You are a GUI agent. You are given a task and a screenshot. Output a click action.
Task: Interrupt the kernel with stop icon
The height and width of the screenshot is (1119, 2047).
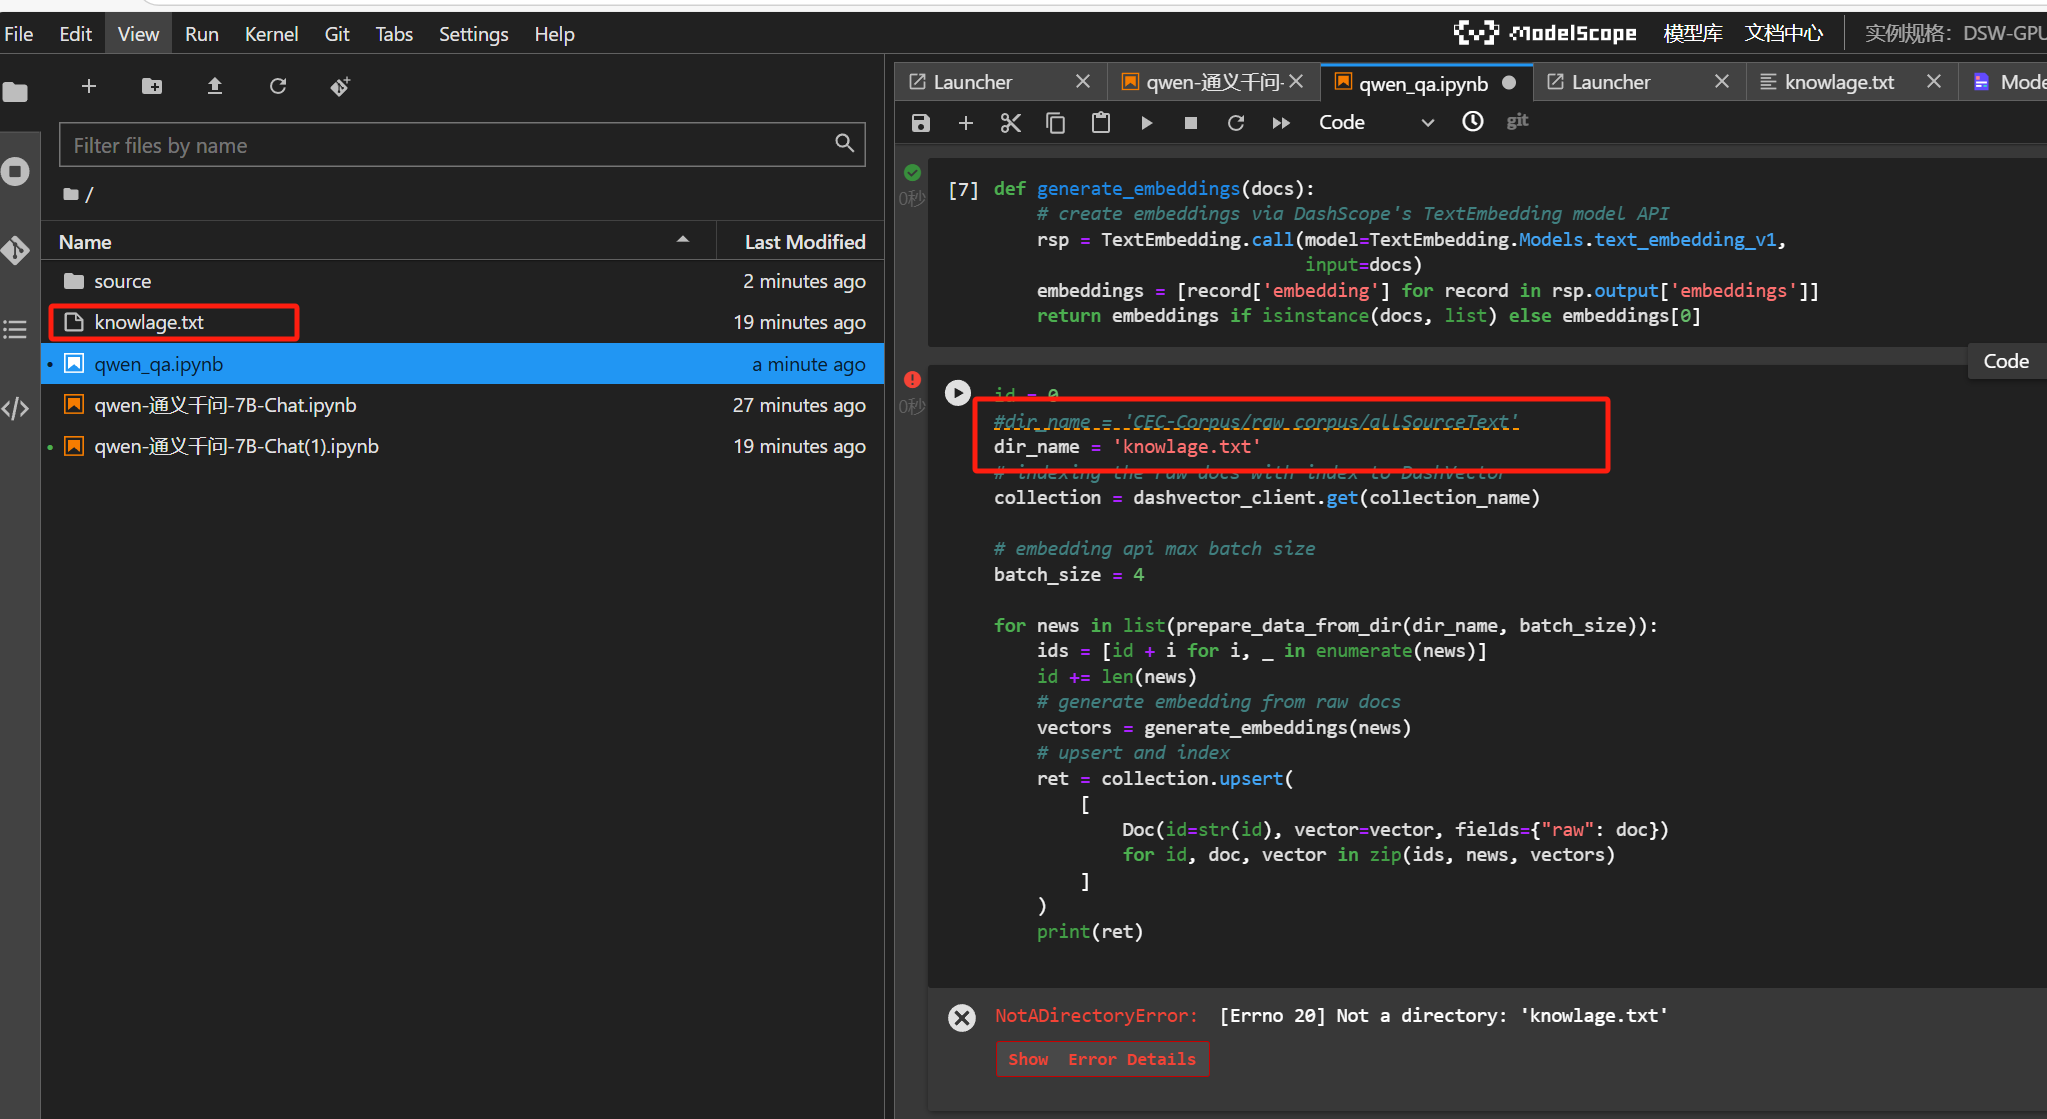click(x=1191, y=122)
